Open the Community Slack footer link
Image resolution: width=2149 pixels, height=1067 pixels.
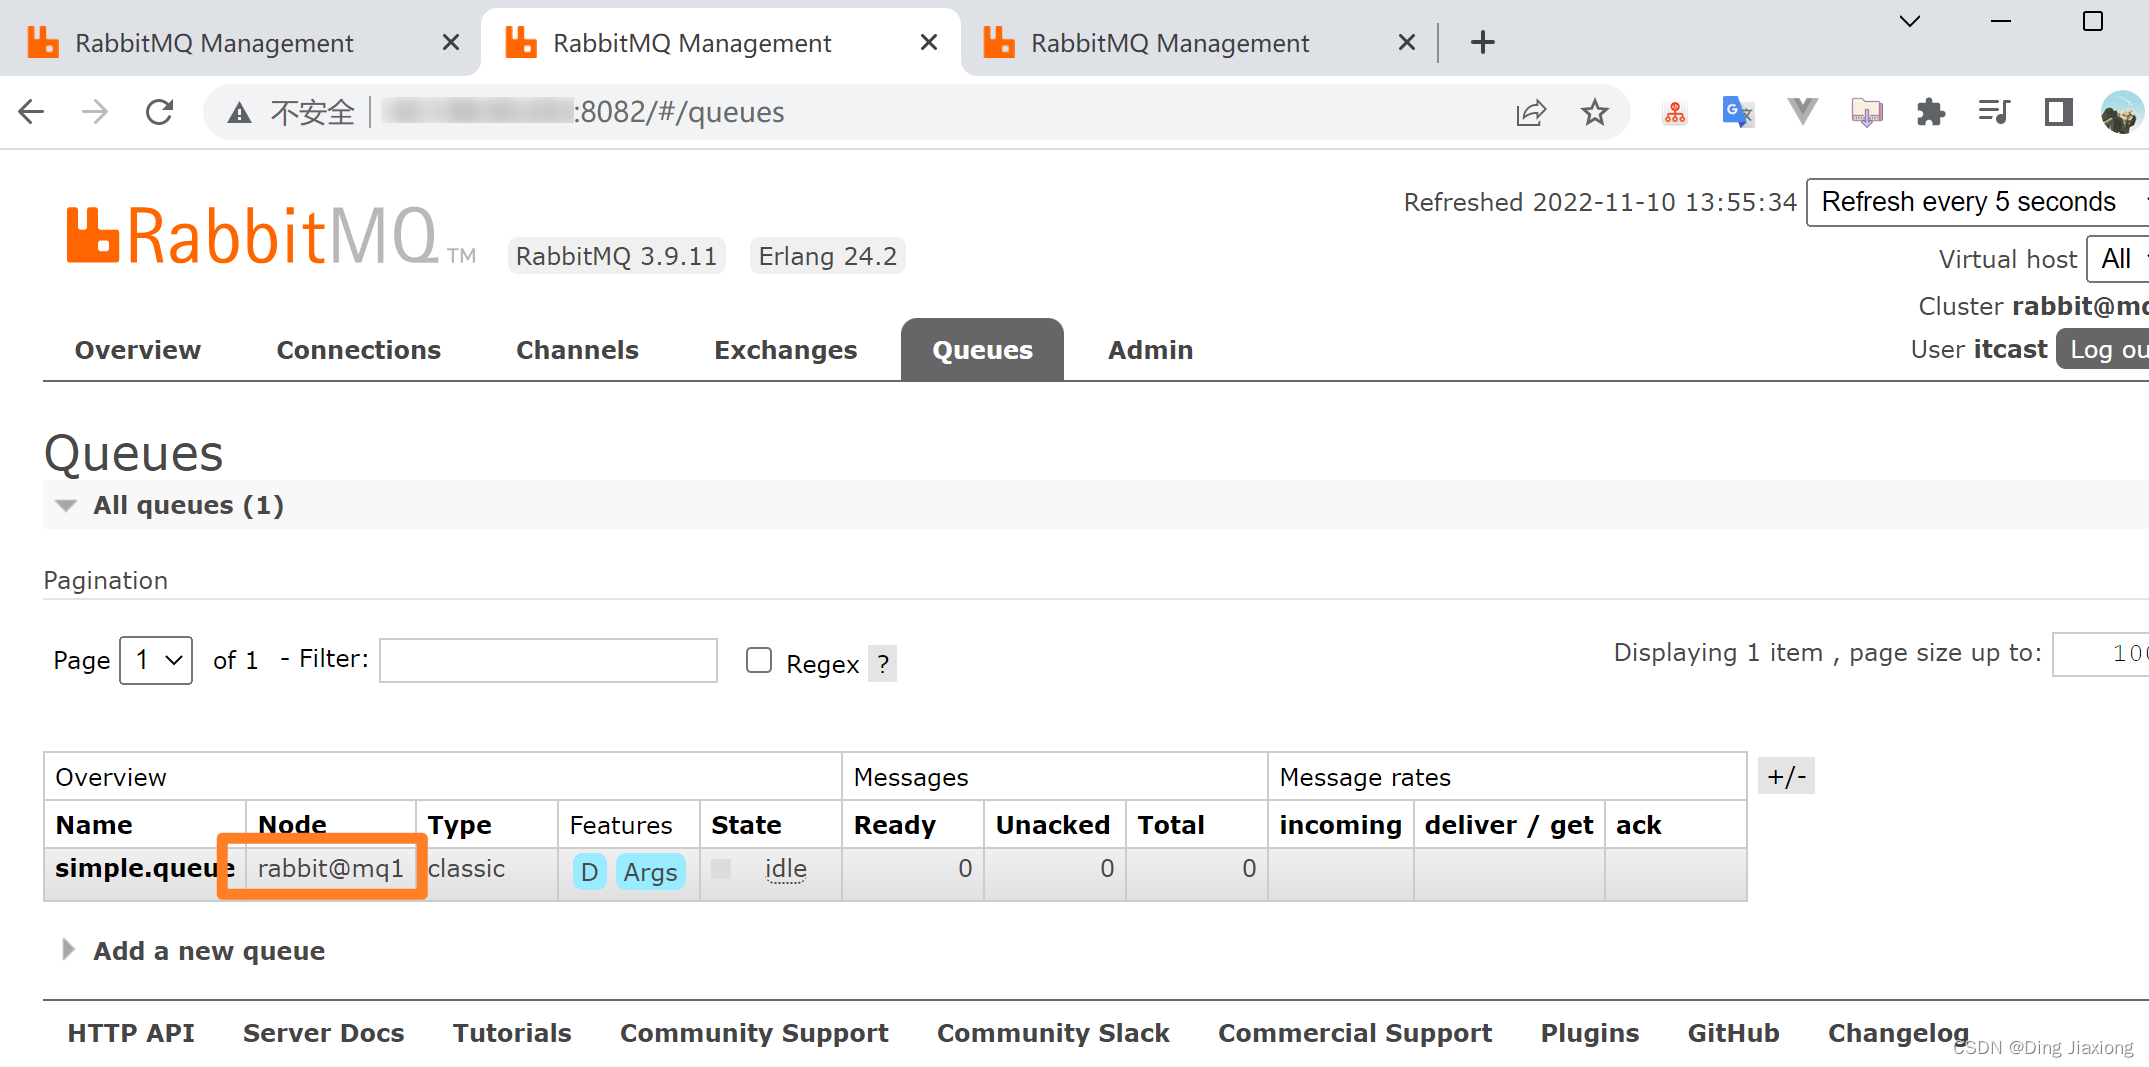(x=1053, y=1033)
